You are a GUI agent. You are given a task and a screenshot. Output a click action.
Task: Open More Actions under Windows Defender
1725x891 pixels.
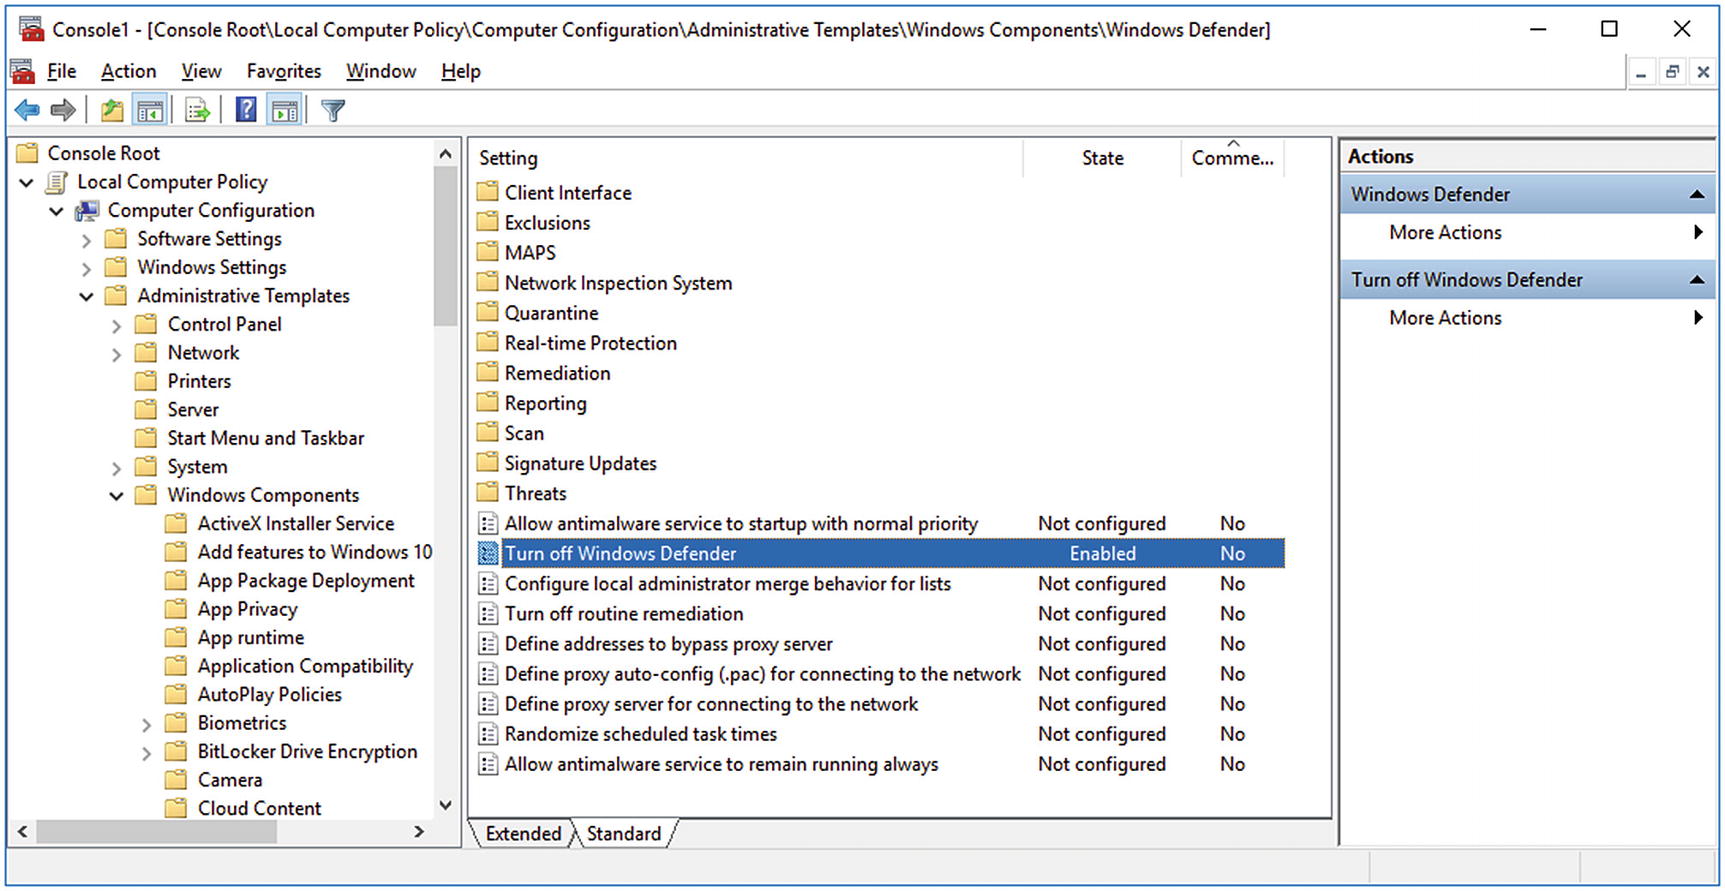(x=1445, y=232)
